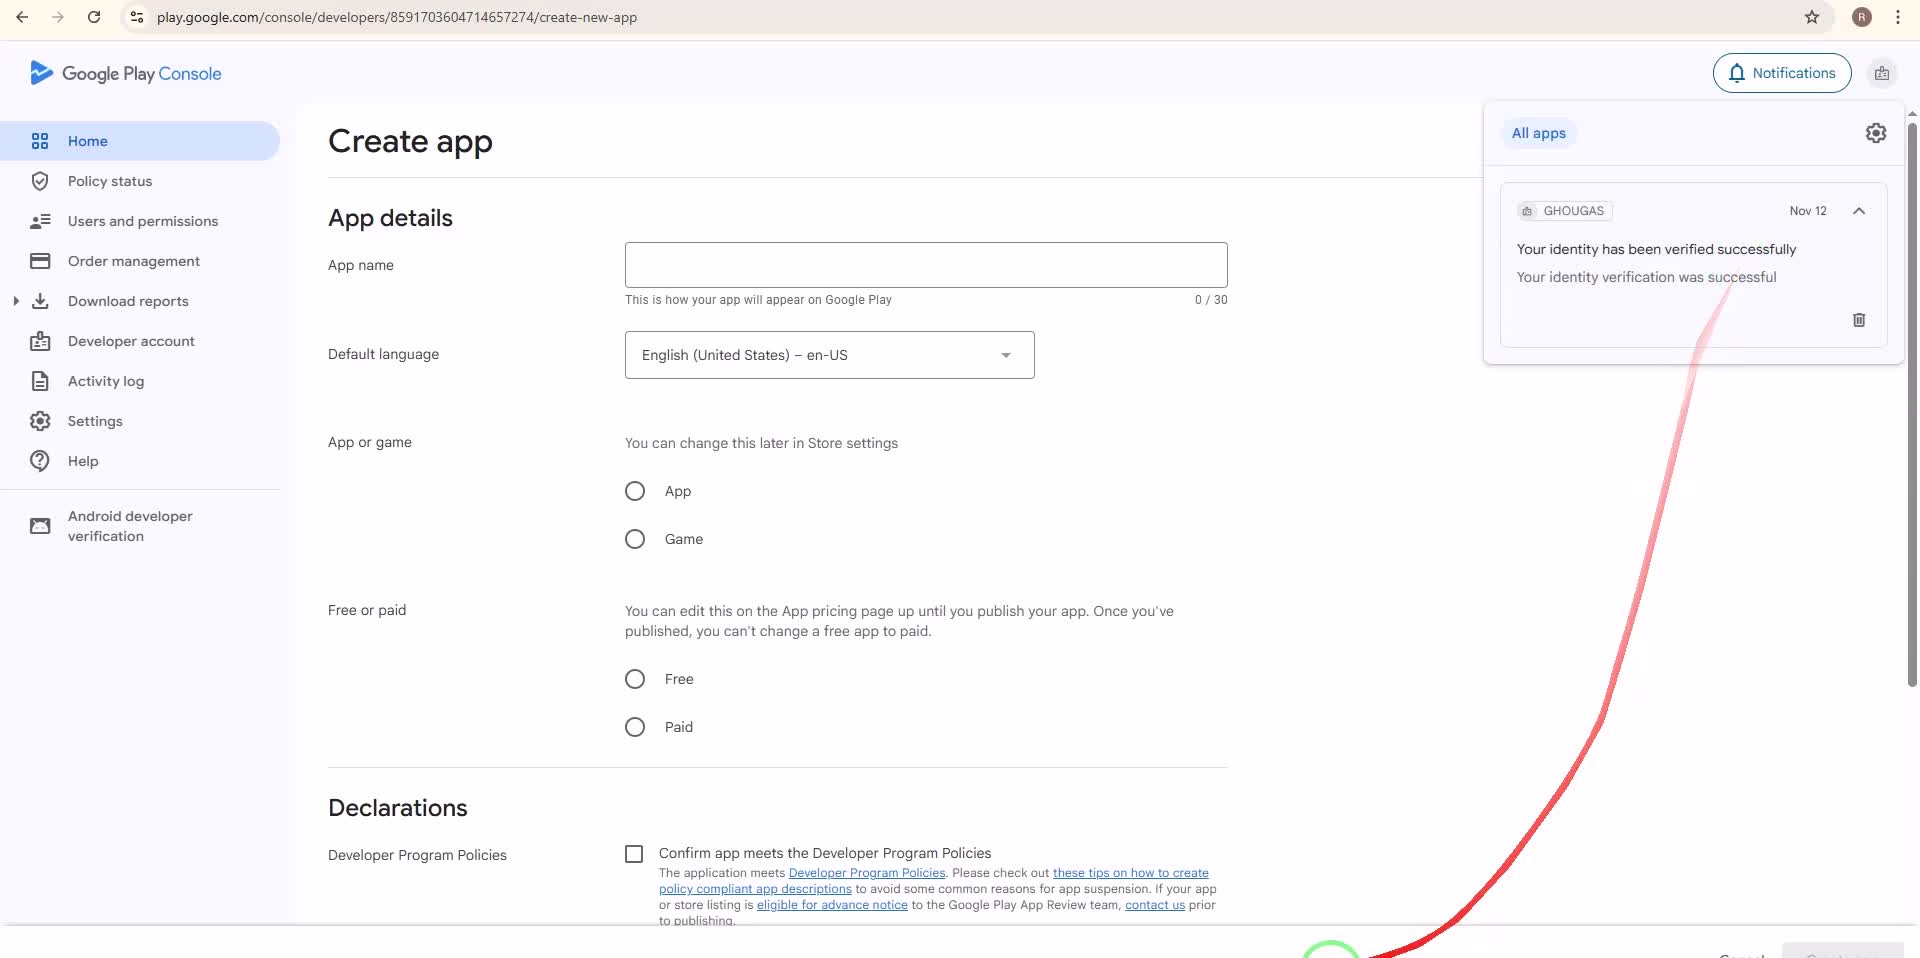The width and height of the screenshot is (1920, 958).
Task: Open notification settings gear icon
Action: pyautogui.click(x=1875, y=133)
